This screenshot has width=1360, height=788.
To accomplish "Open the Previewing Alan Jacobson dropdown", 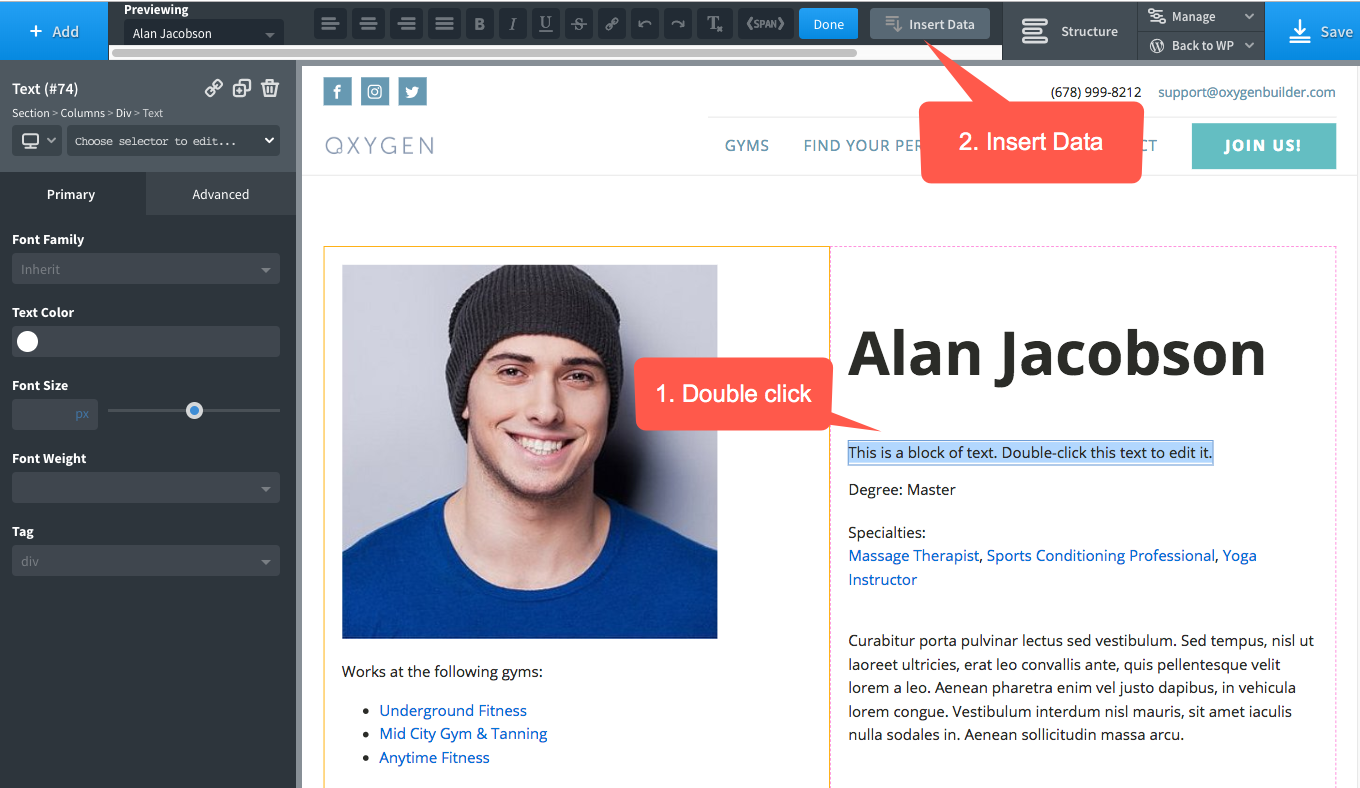I will point(204,34).
